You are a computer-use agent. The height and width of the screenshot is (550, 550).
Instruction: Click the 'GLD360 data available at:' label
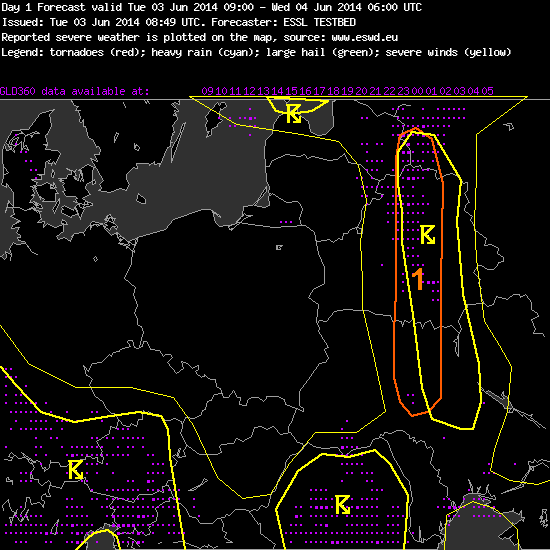pyautogui.click(x=74, y=91)
